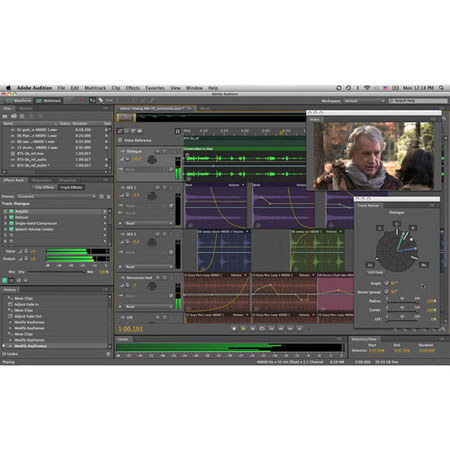Click the Move tool in toolbar
This screenshot has height=450, width=450.
click(x=92, y=100)
